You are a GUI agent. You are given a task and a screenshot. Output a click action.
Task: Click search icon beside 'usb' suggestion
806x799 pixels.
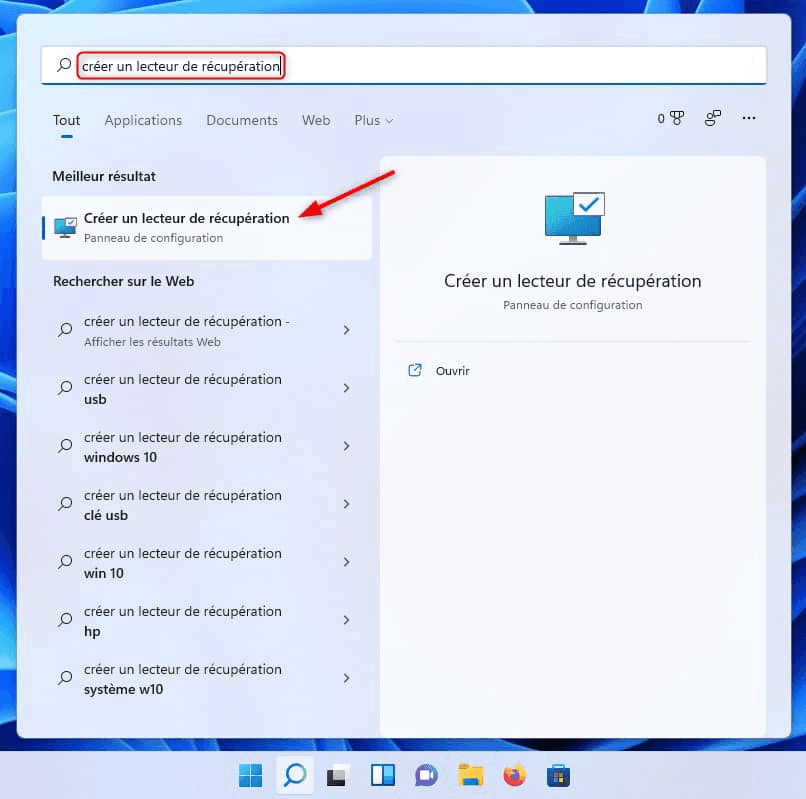pos(65,388)
